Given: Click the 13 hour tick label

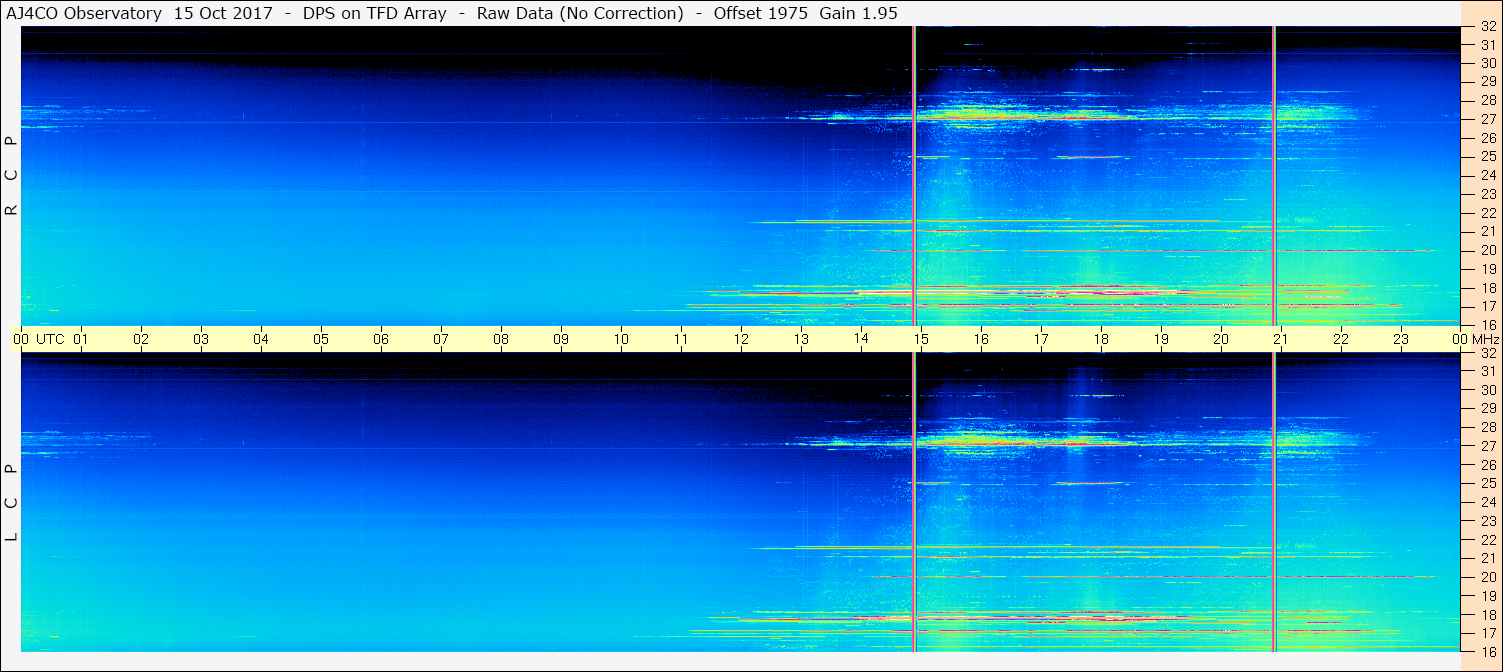Looking at the screenshot, I should pyautogui.click(x=801, y=339).
